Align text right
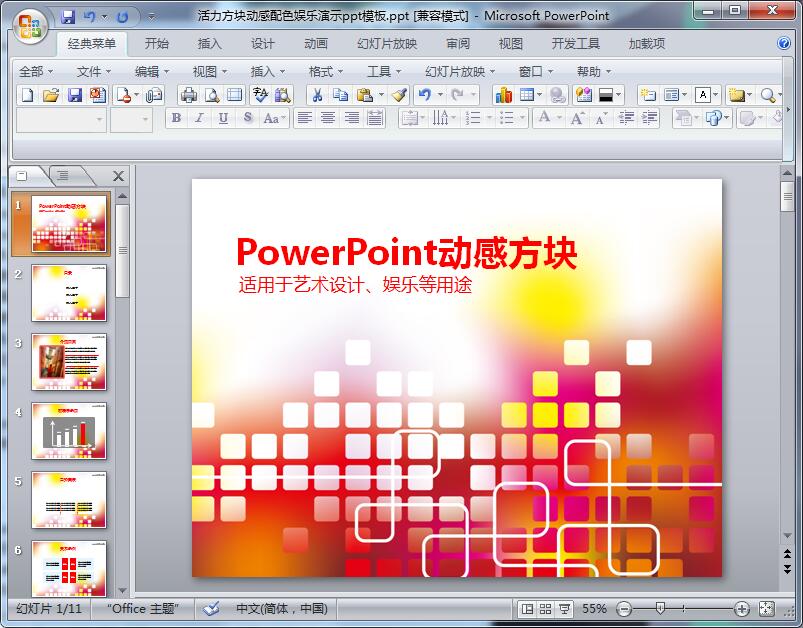803x628 pixels. (351, 118)
